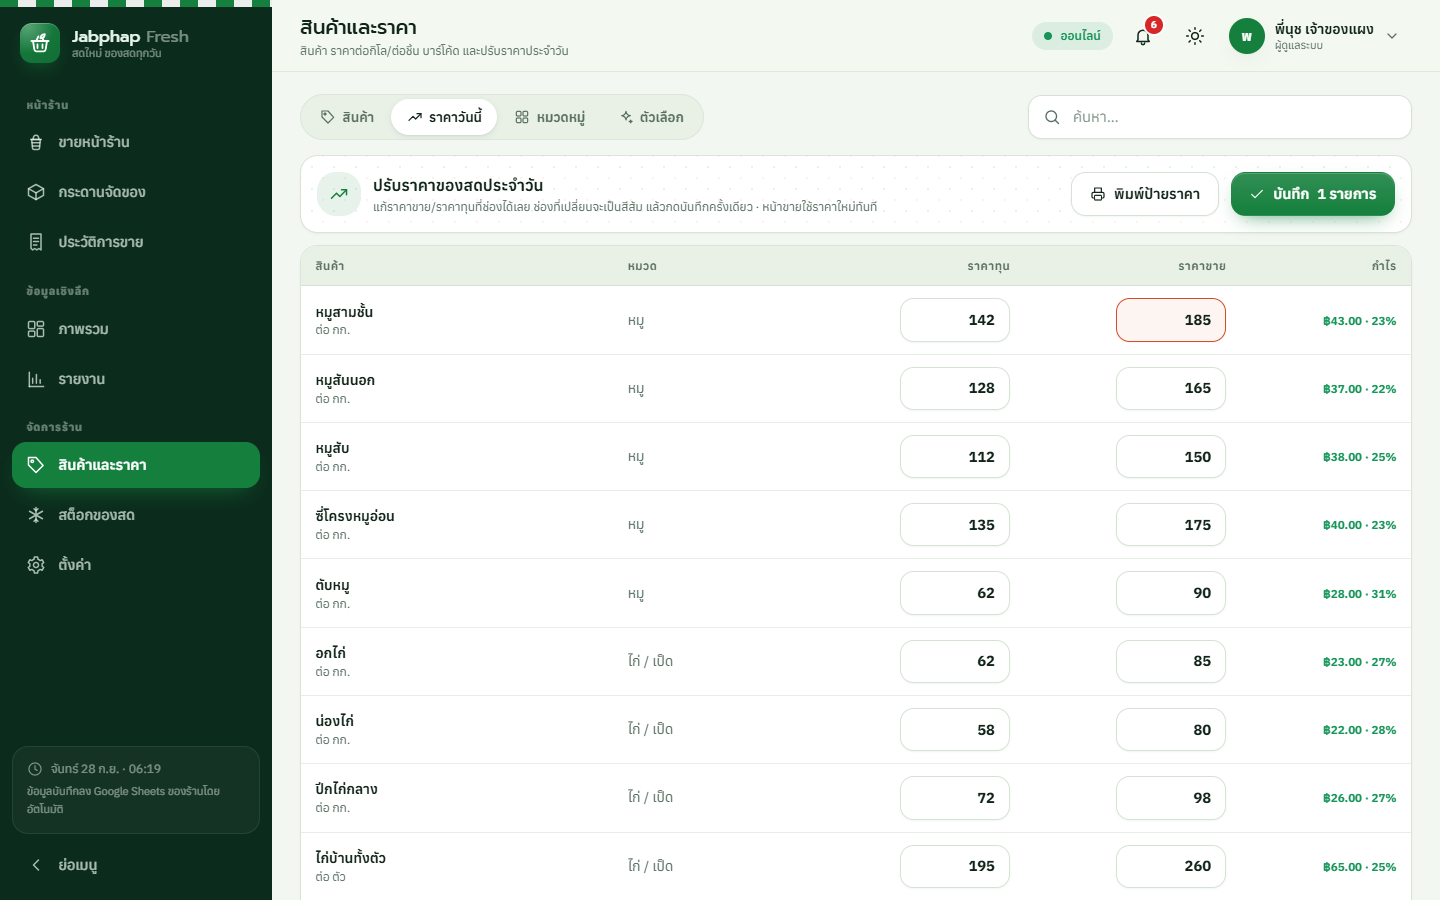Click the ราคาขาย column header
The image size is (1440, 900).
click(1202, 266)
